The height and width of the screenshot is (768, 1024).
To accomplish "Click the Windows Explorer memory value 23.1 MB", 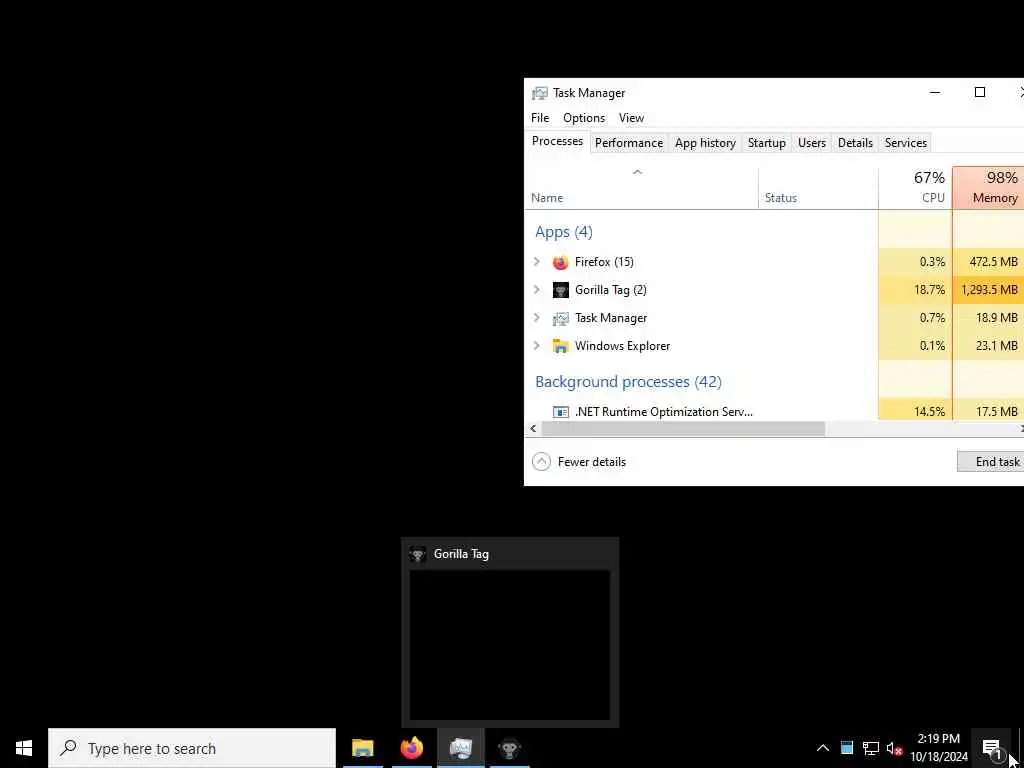I will coord(997,346).
